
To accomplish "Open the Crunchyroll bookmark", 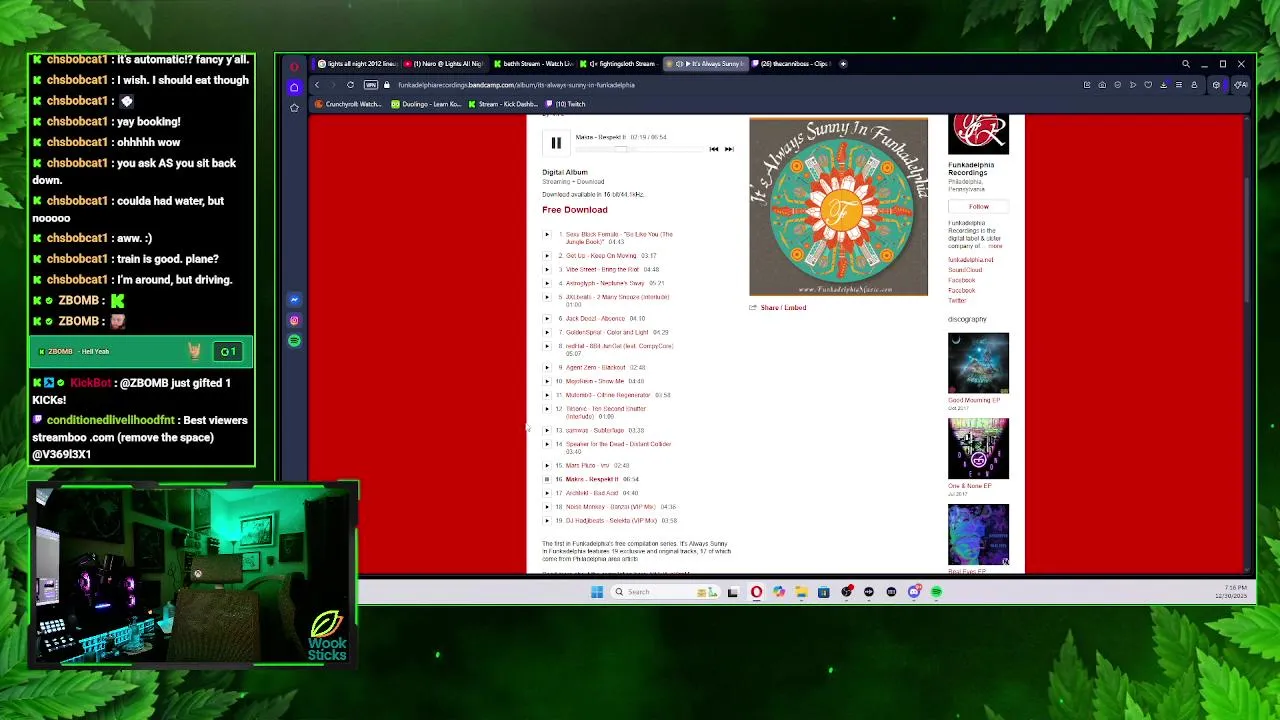I will click(350, 104).
